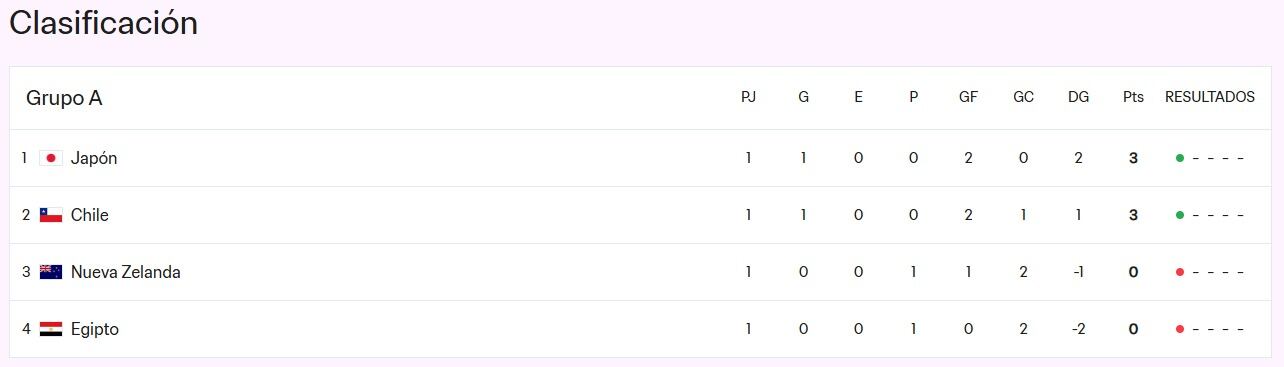Click the RESULTADOS column header
Screen dimensions: 1284x367
(x=1210, y=97)
